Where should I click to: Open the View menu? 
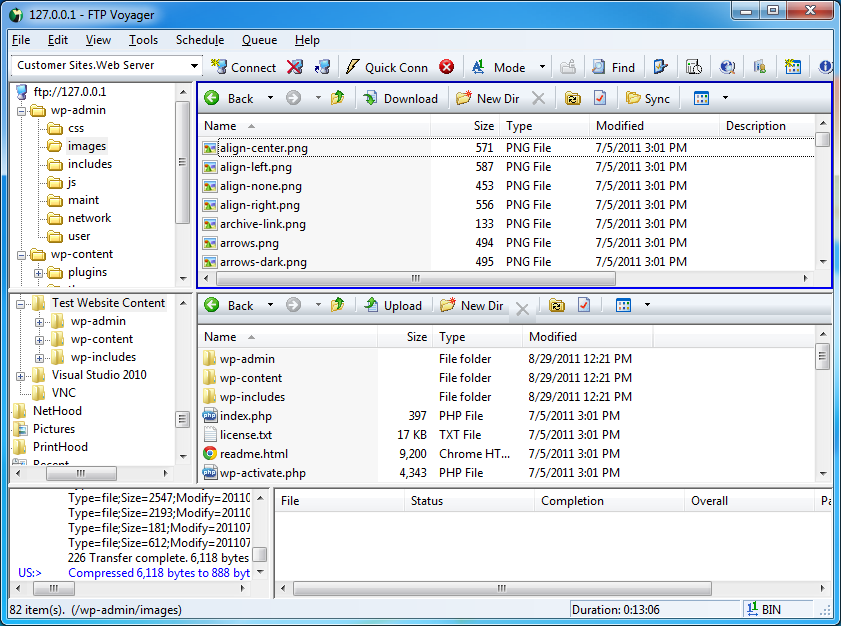tap(98, 40)
